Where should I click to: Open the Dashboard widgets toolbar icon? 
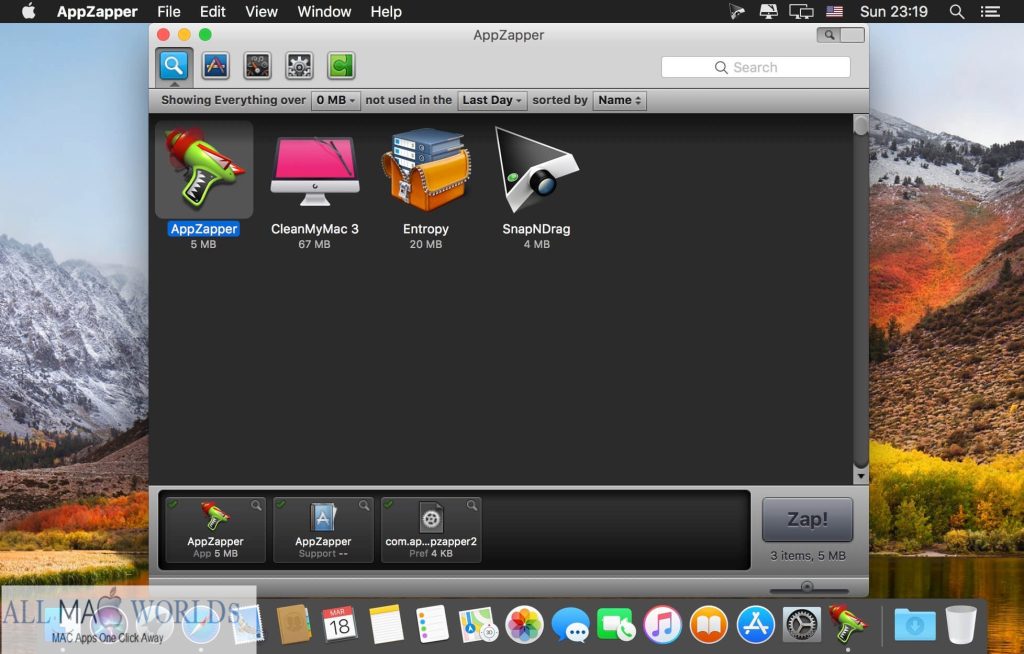click(x=257, y=65)
